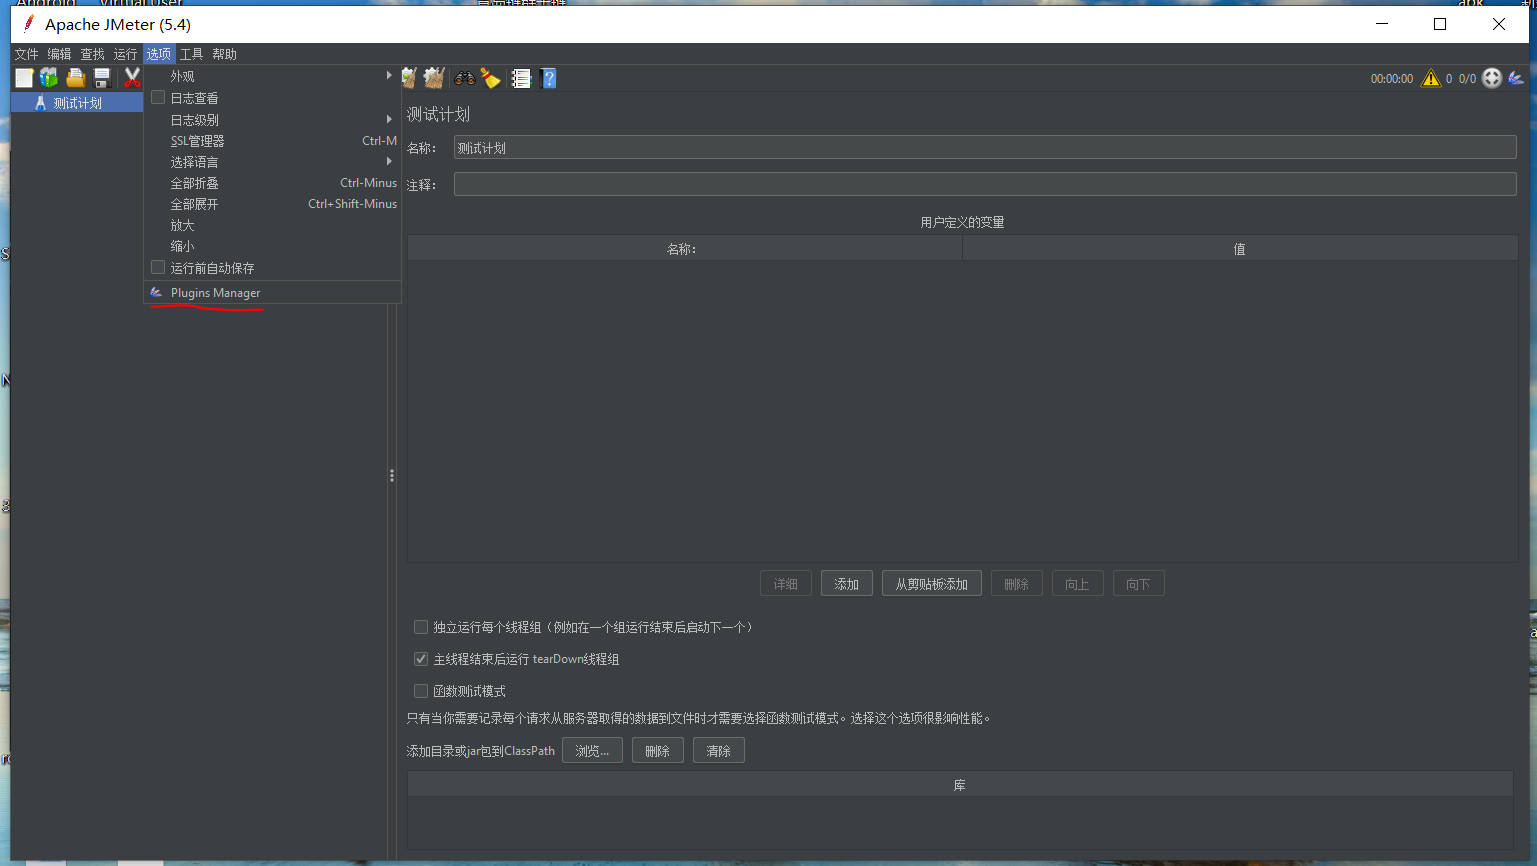Open Search with the binoculars icon
Image resolution: width=1537 pixels, height=866 pixels.
pyautogui.click(x=465, y=78)
